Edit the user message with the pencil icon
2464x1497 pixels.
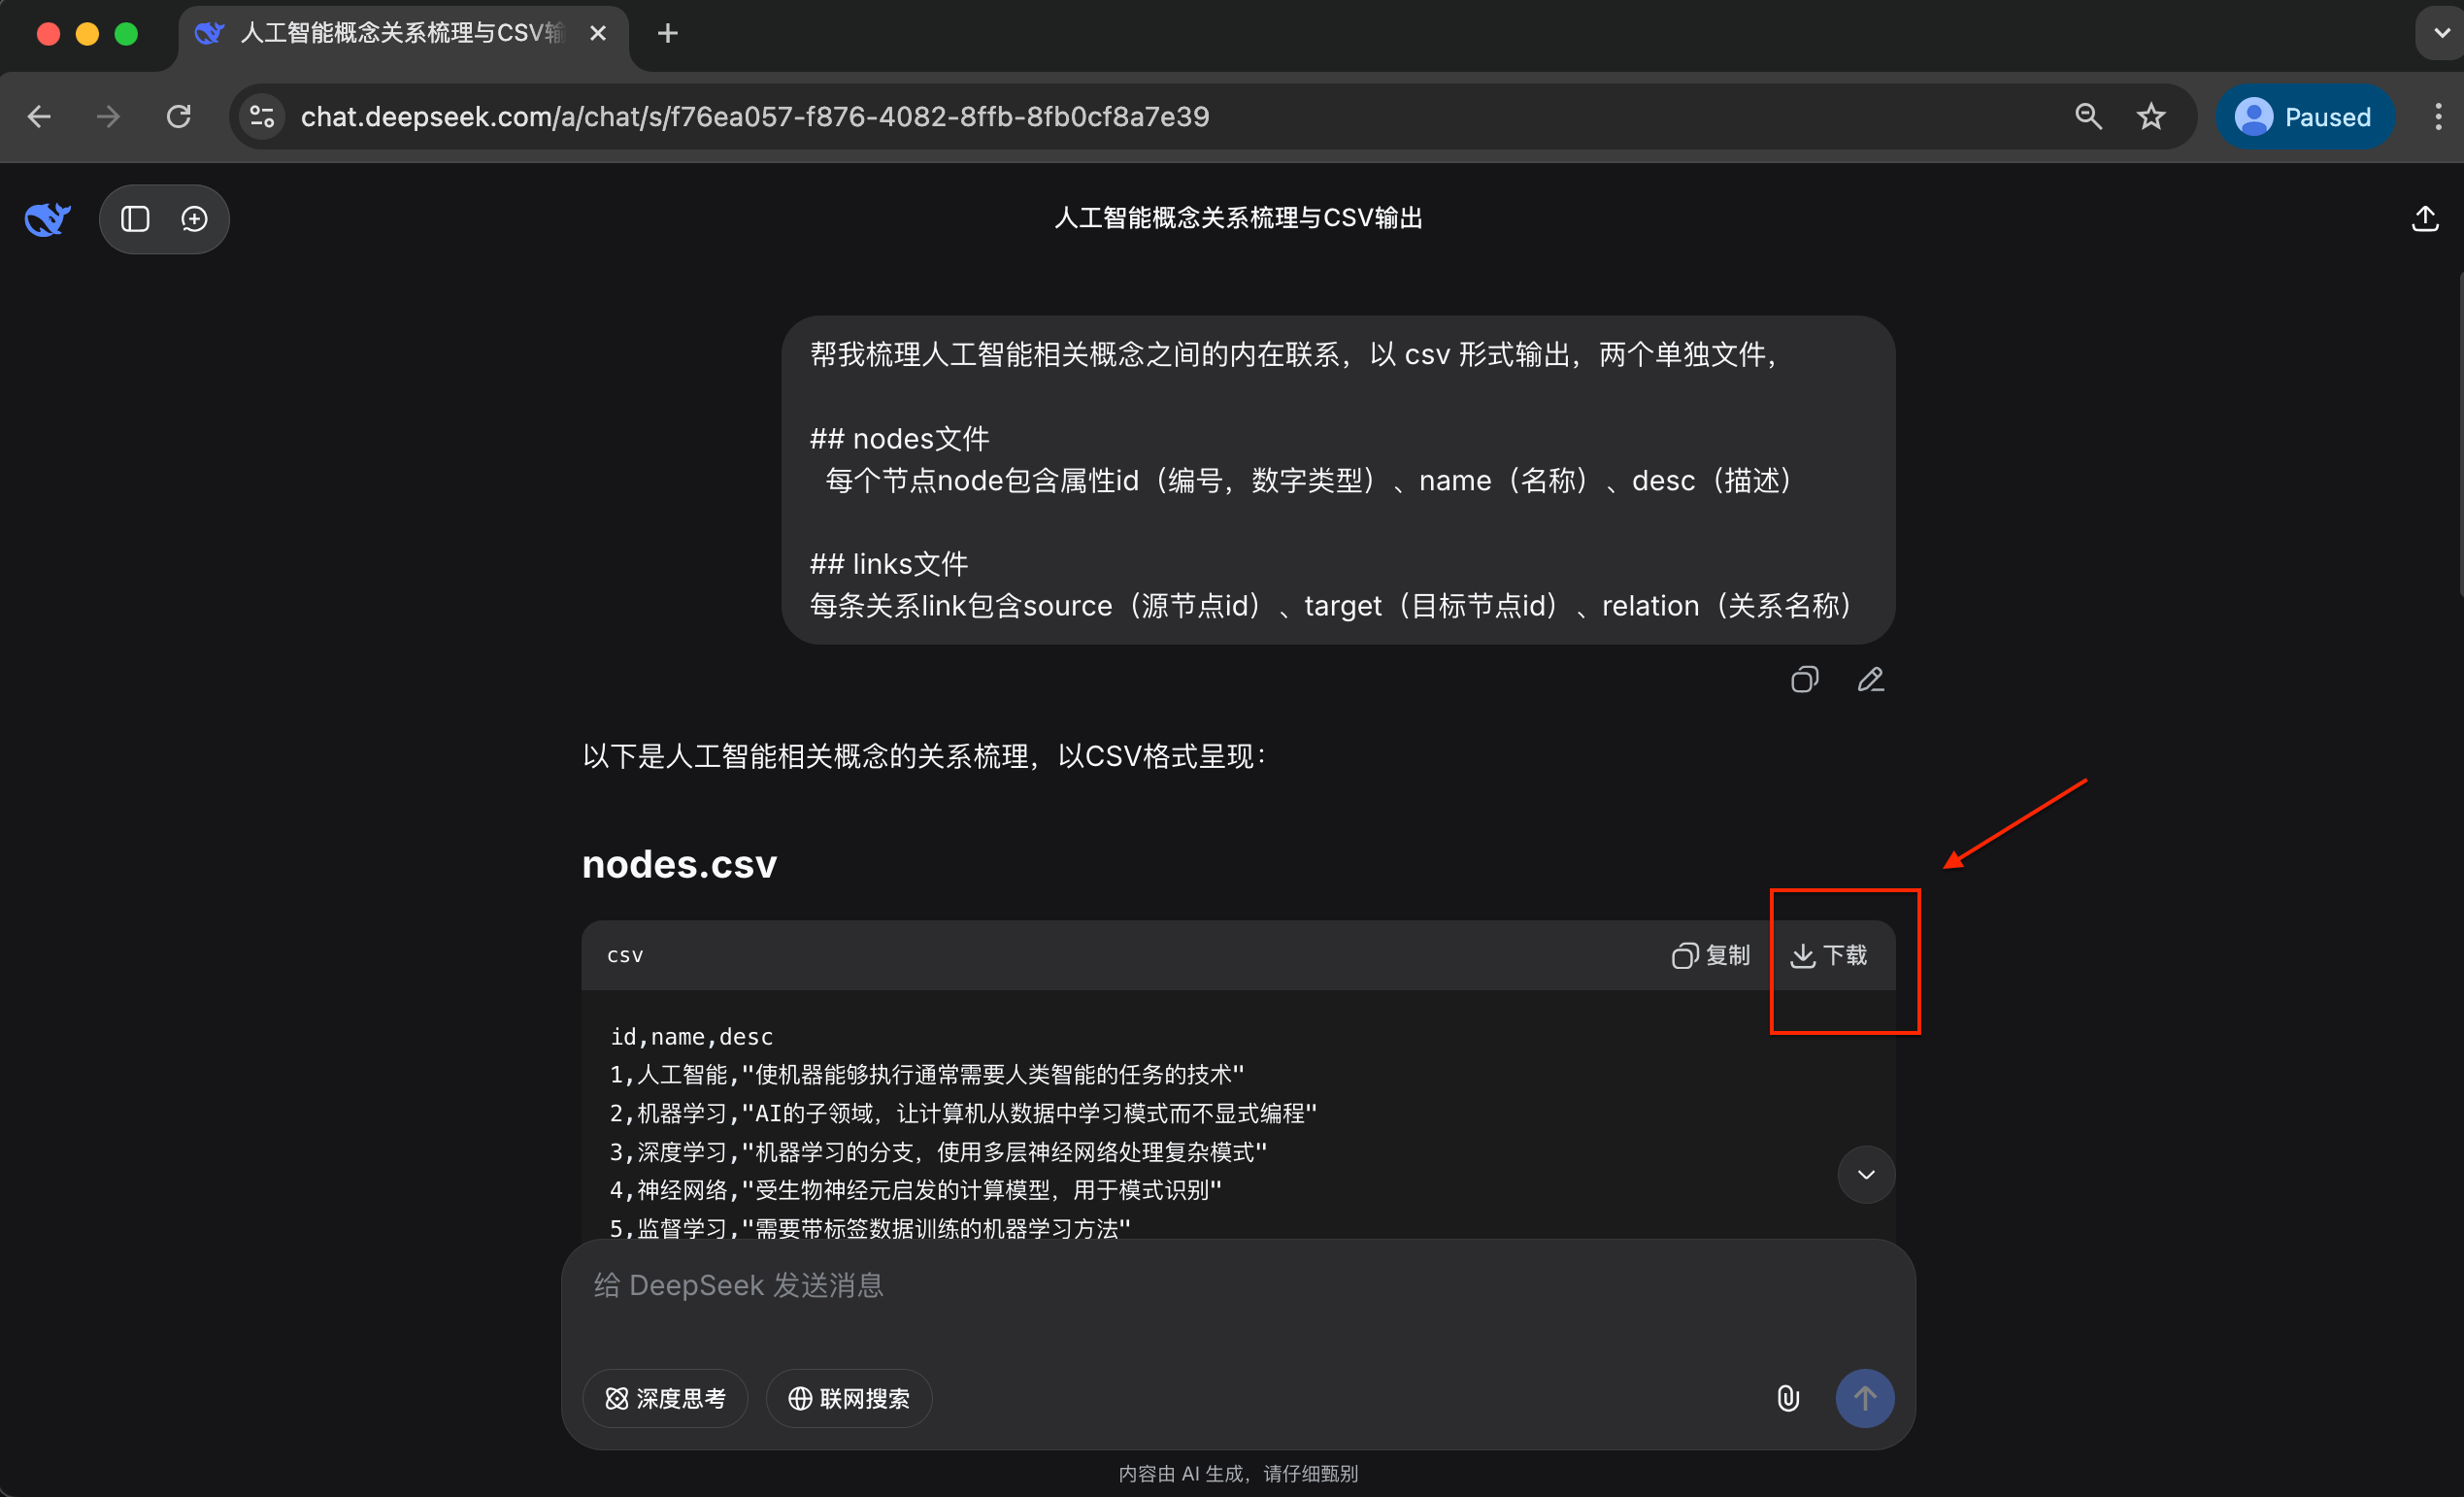coord(1870,680)
